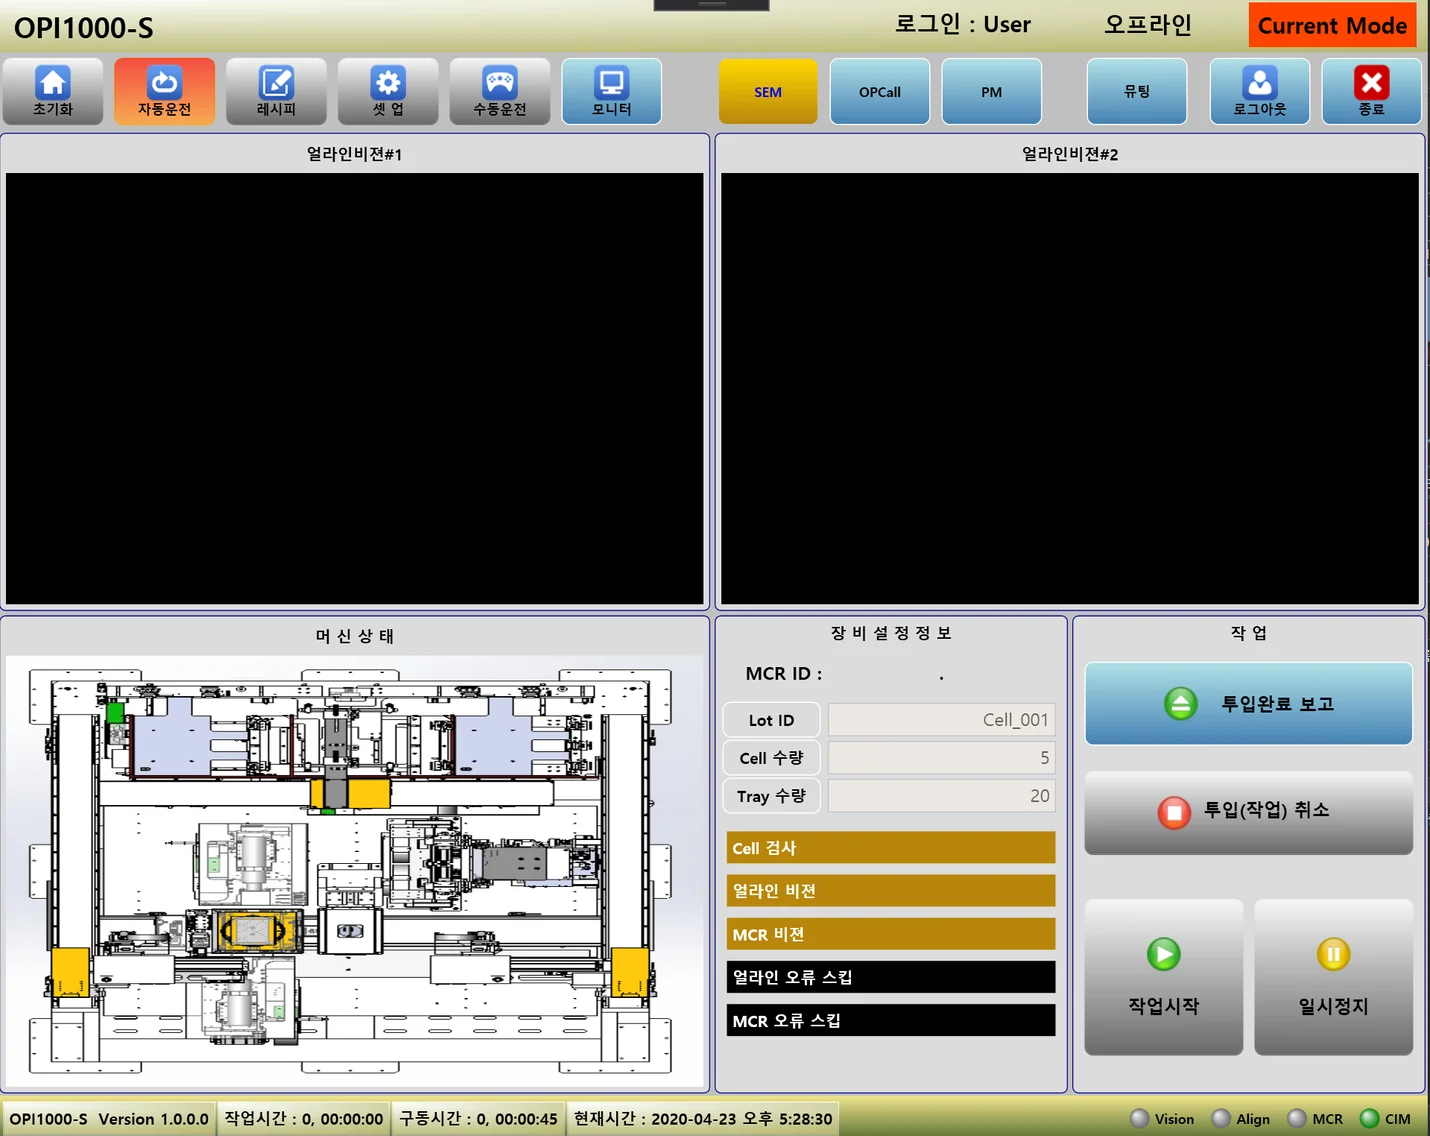Start work with 작업시작 play button
The height and width of the screenshot is (1136, 1430).
tap(1164, 977)
